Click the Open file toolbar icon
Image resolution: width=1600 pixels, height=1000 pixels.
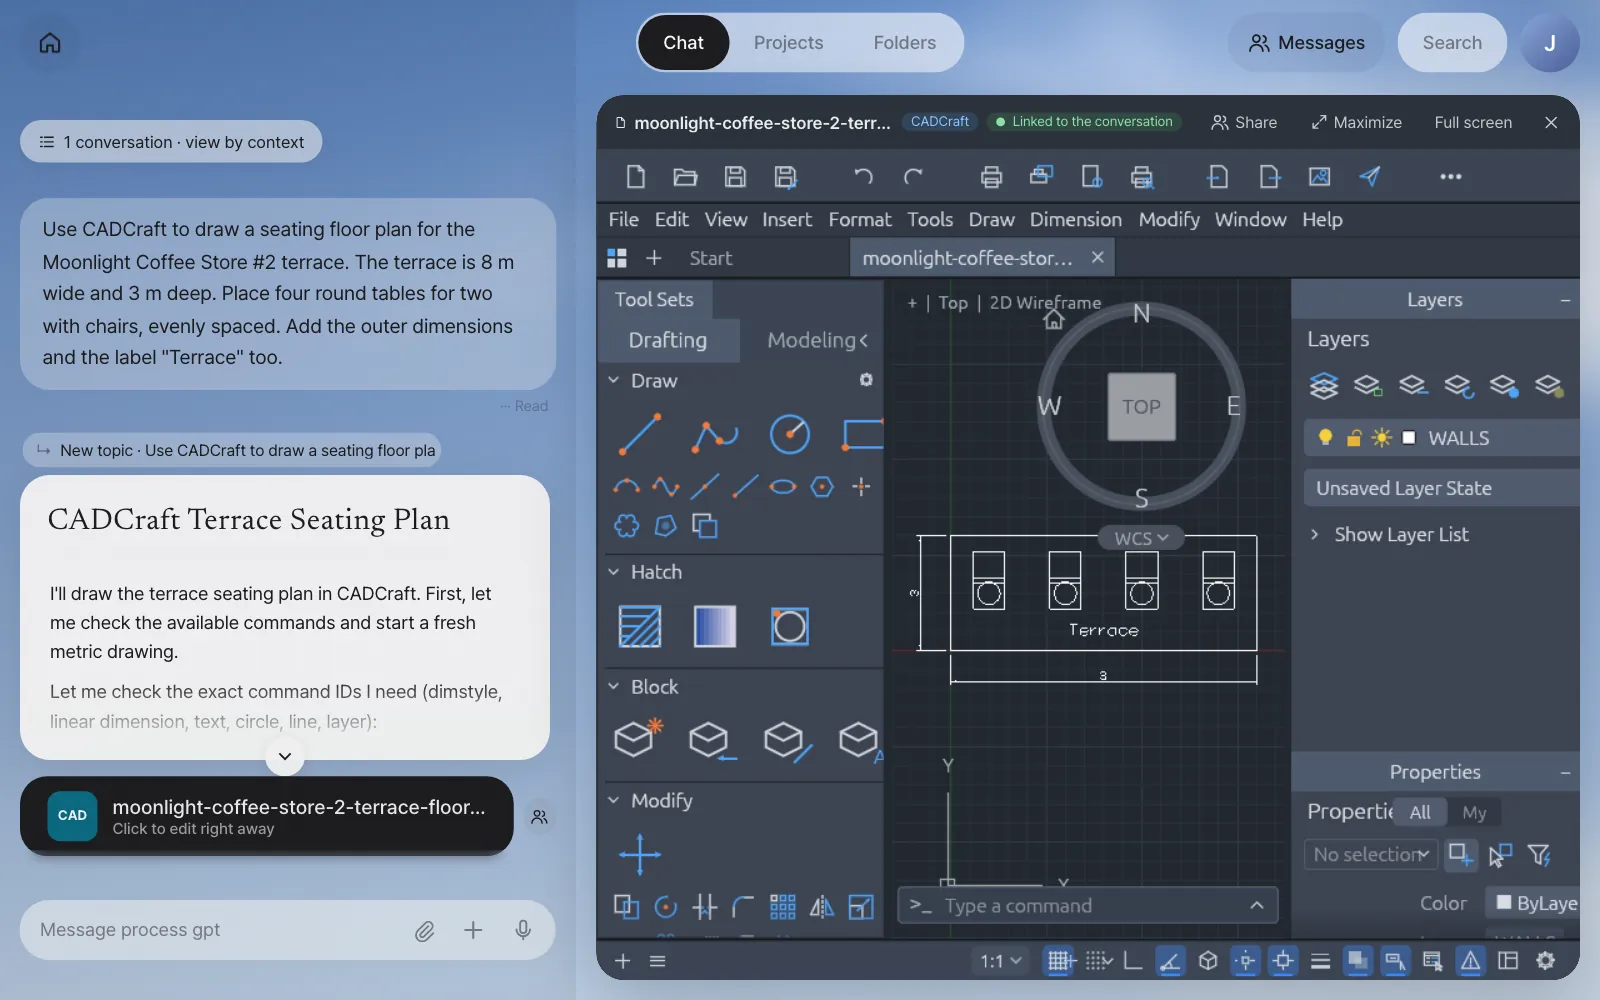click(x=685, y=177)
